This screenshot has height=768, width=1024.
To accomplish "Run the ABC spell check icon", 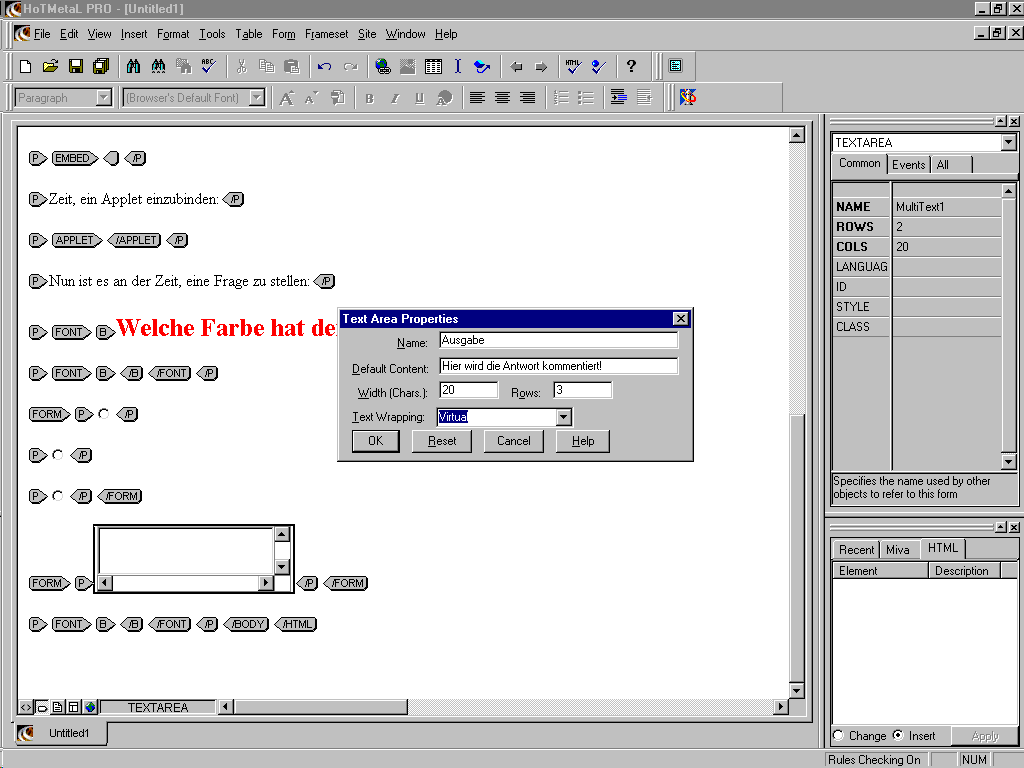I will pos(208,67).
